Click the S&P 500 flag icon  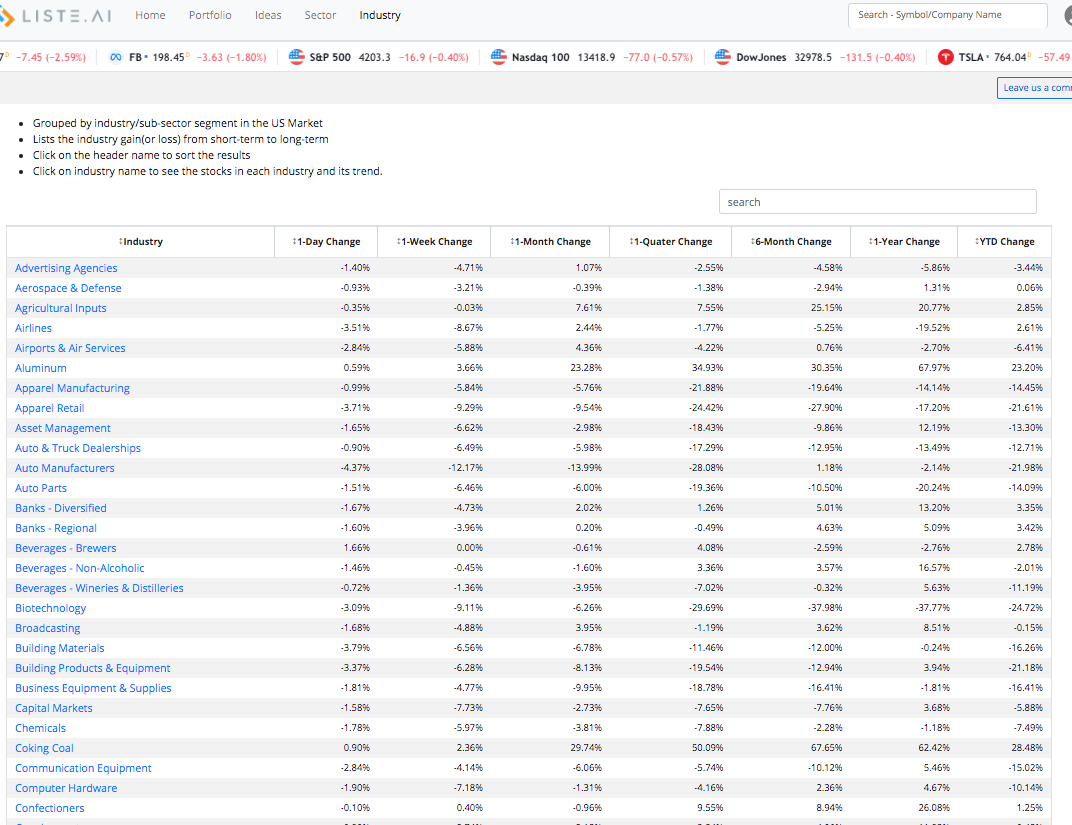297,57
